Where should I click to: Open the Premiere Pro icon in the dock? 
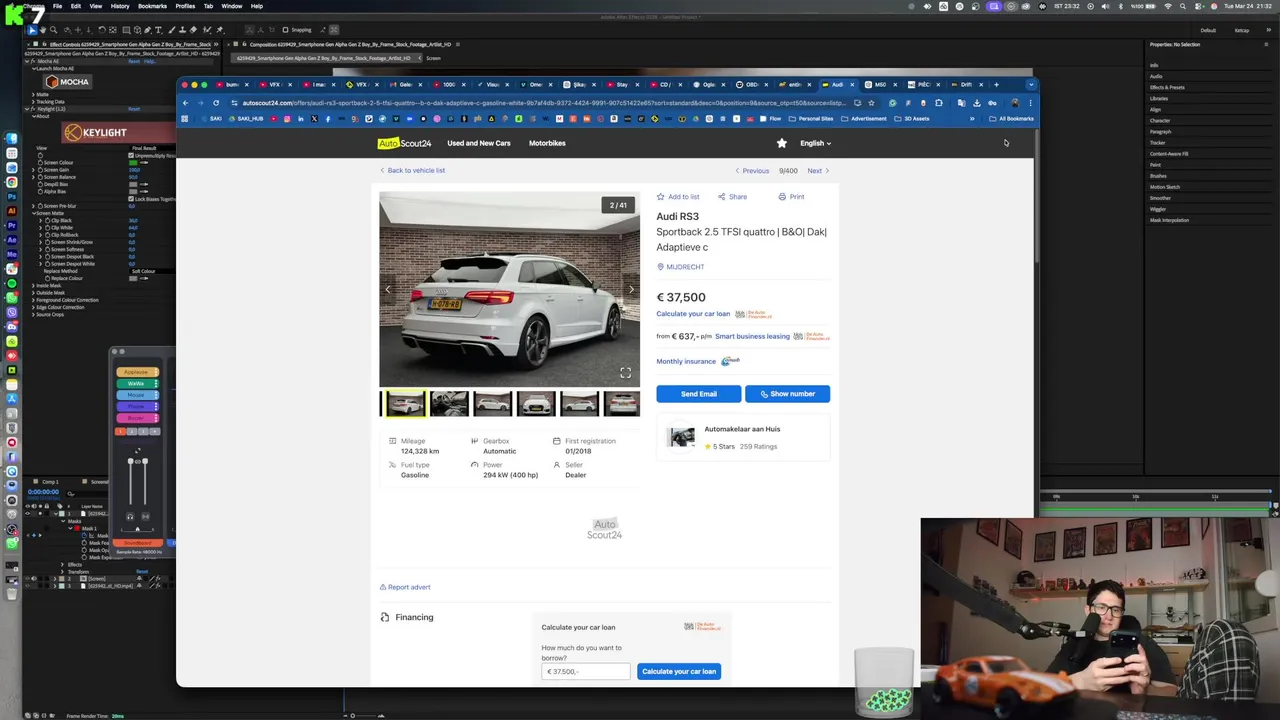(x=12, y=226)
